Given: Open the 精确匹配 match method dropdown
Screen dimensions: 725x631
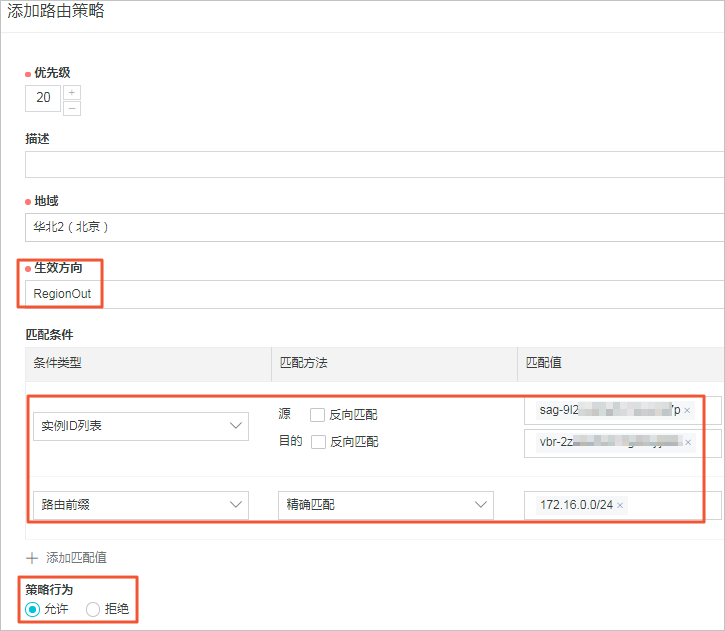Looking at the screenshot, I should tap(386, 505).
